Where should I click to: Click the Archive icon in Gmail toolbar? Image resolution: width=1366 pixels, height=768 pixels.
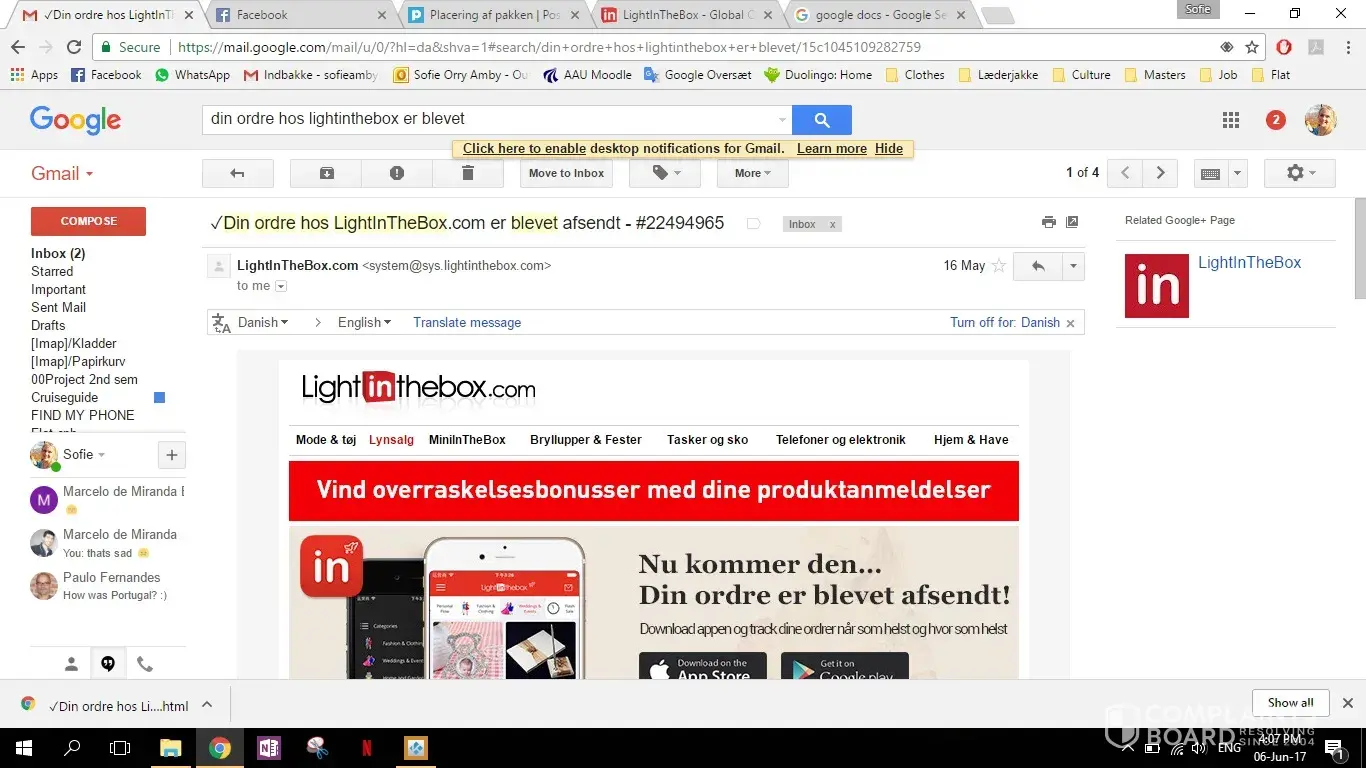(326, 173)
